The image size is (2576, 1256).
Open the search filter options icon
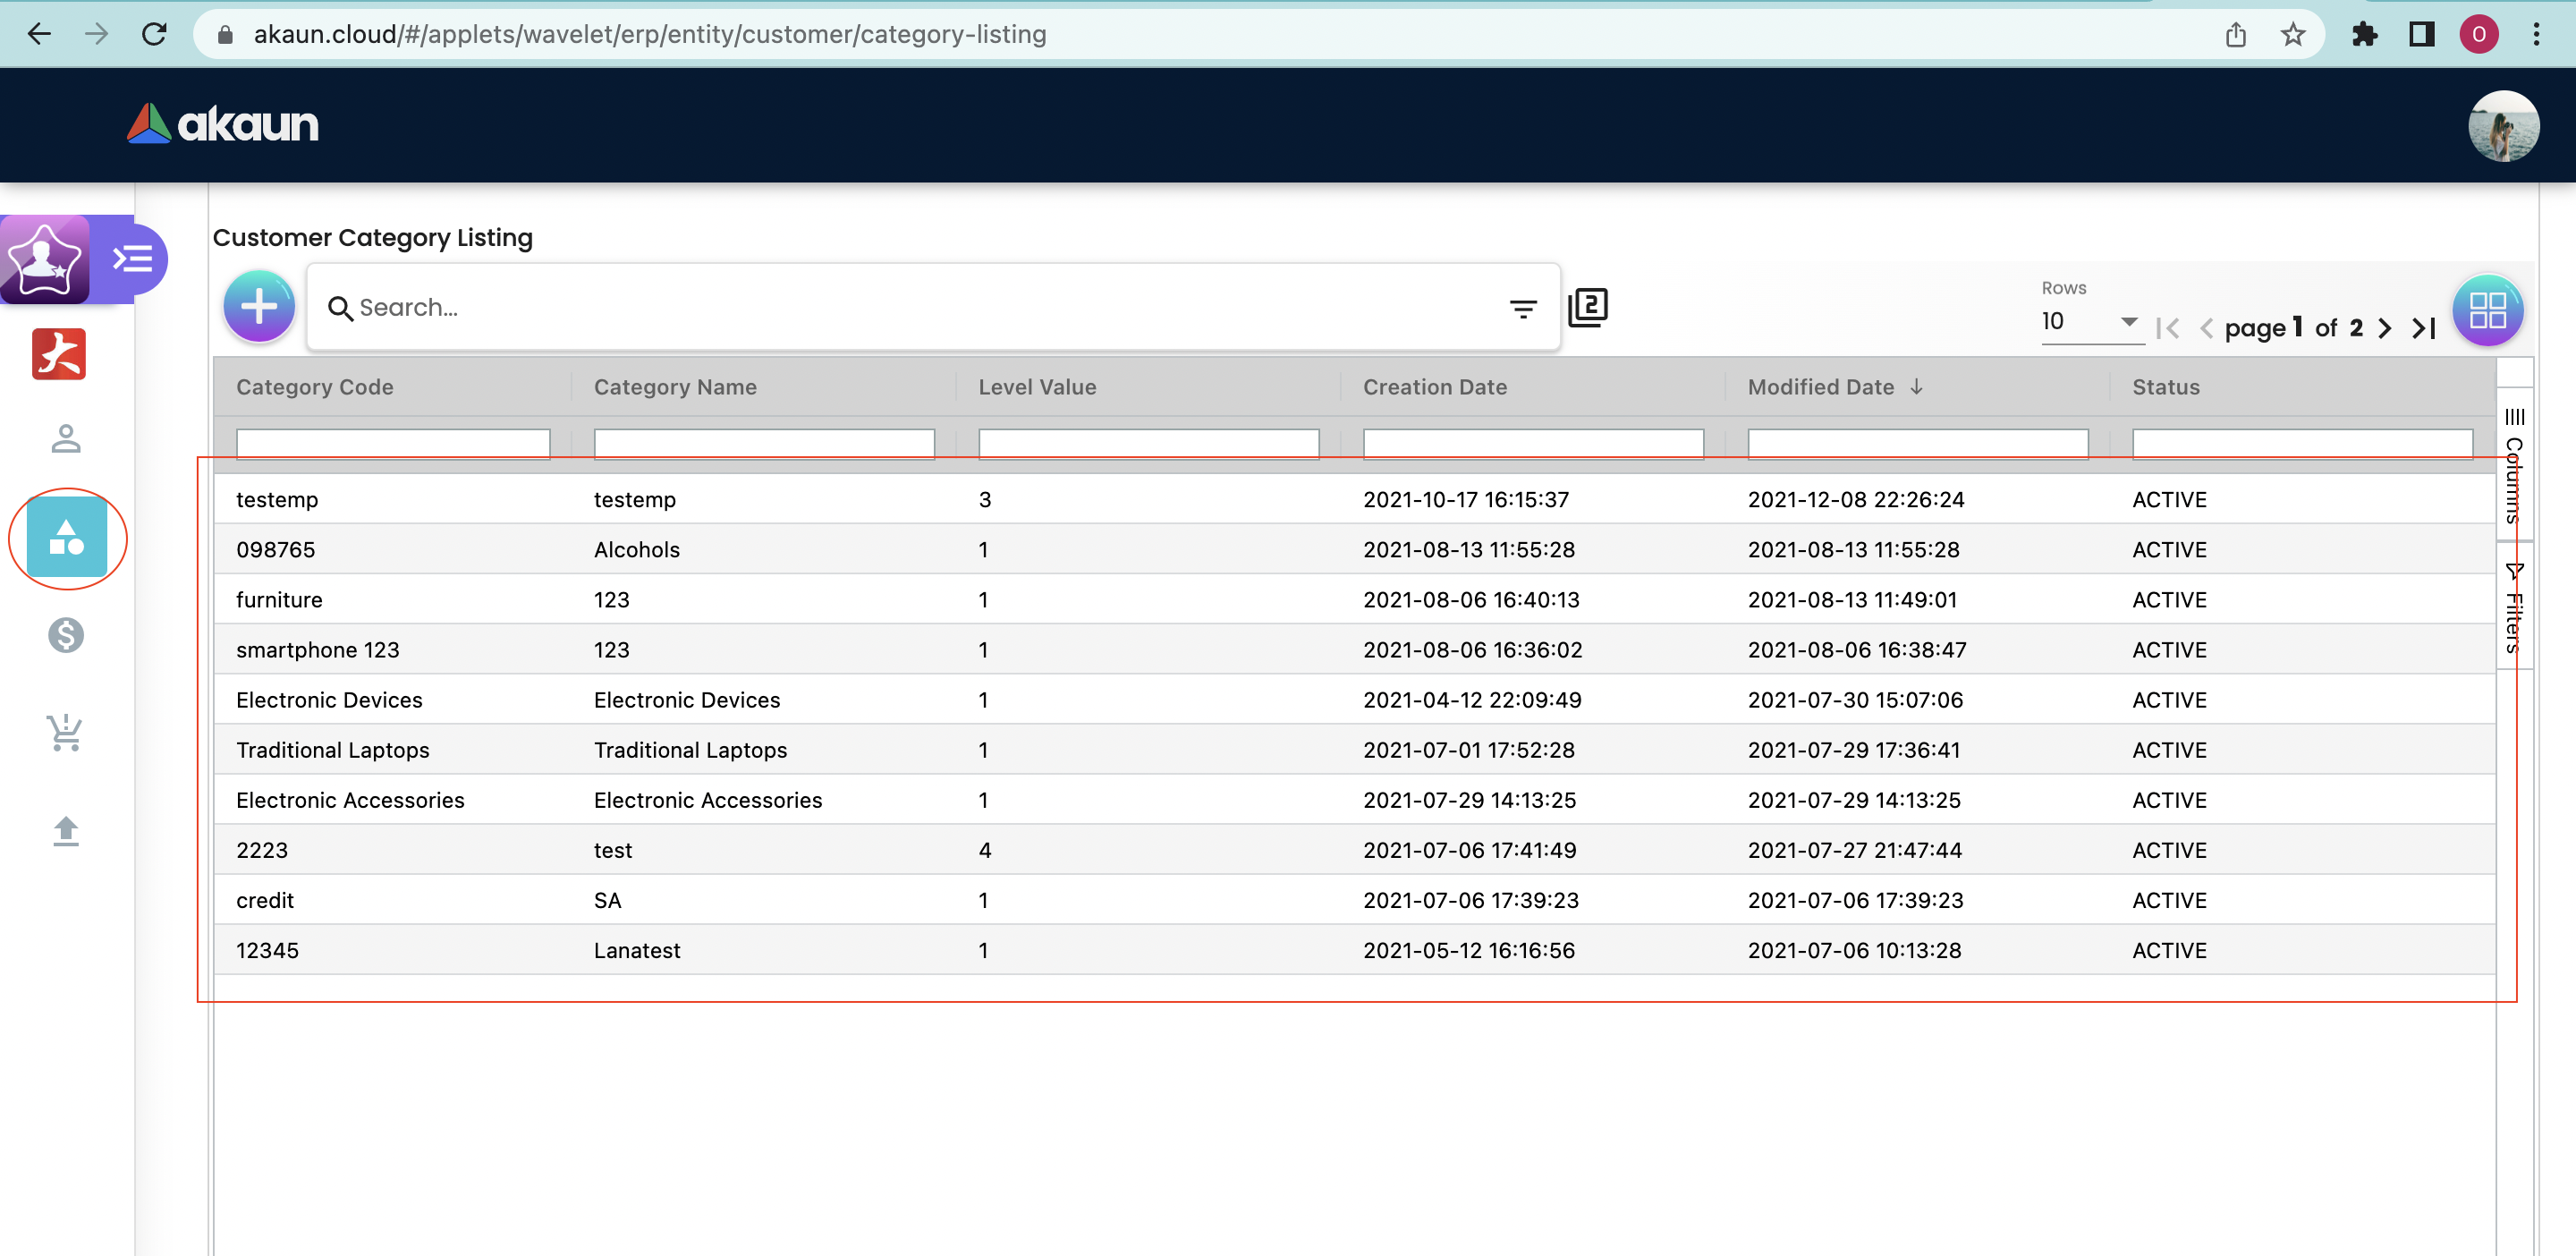click(x=1522, y=309)
